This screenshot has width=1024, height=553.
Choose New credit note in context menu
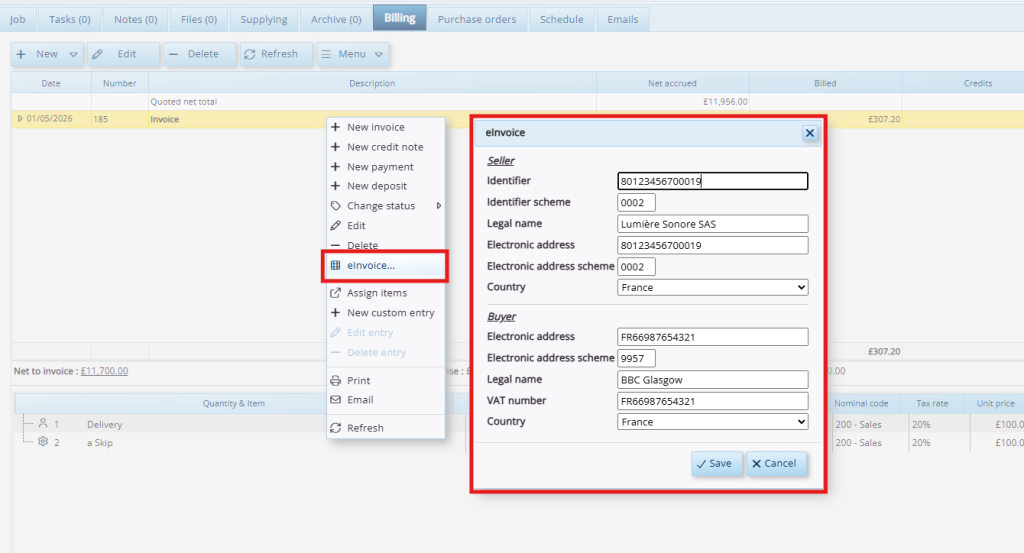pyautogui.click(x=385, y=147)
